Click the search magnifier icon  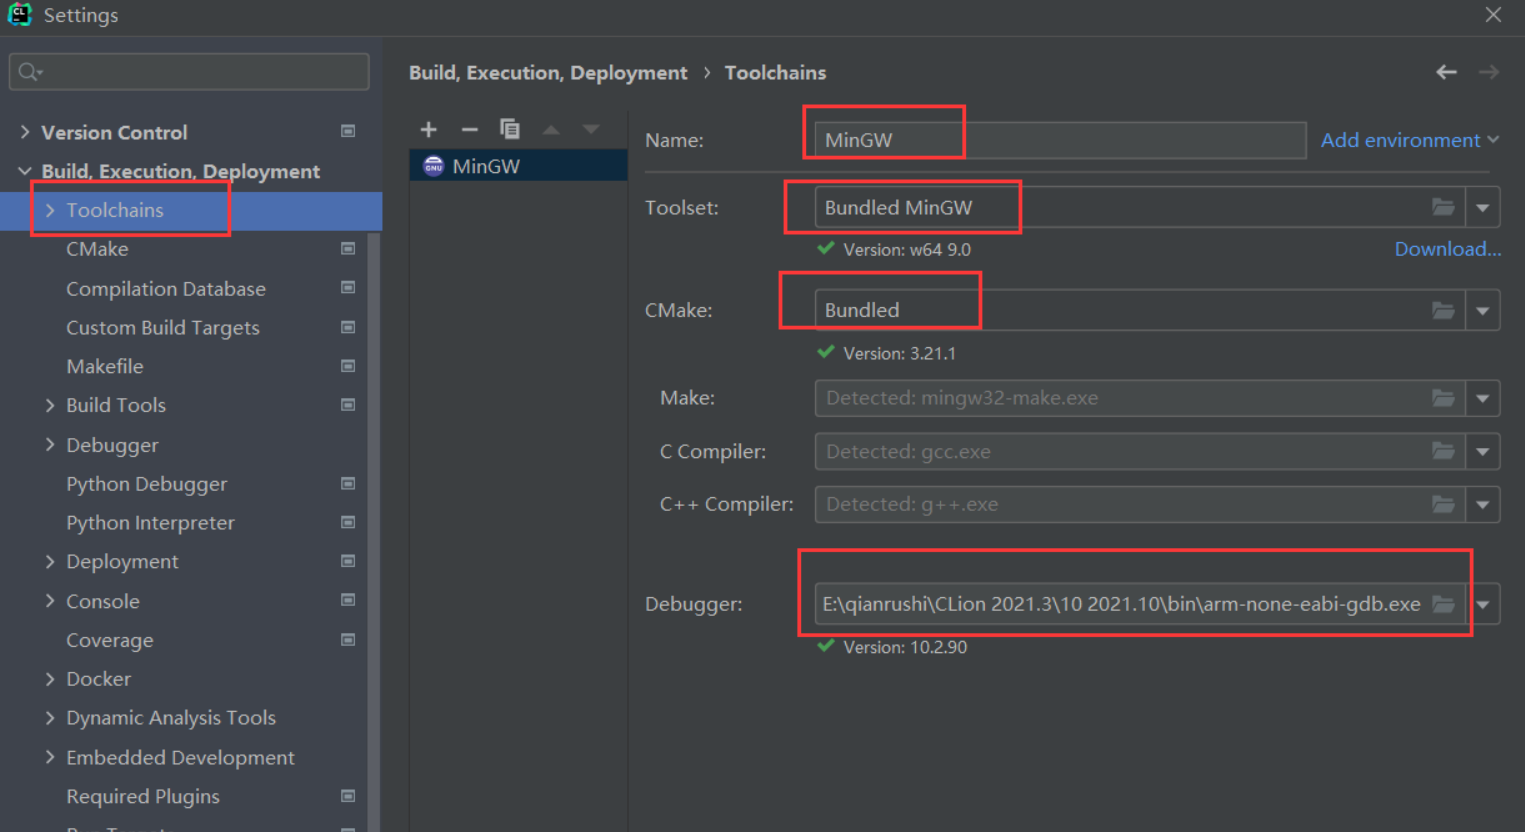30,72
